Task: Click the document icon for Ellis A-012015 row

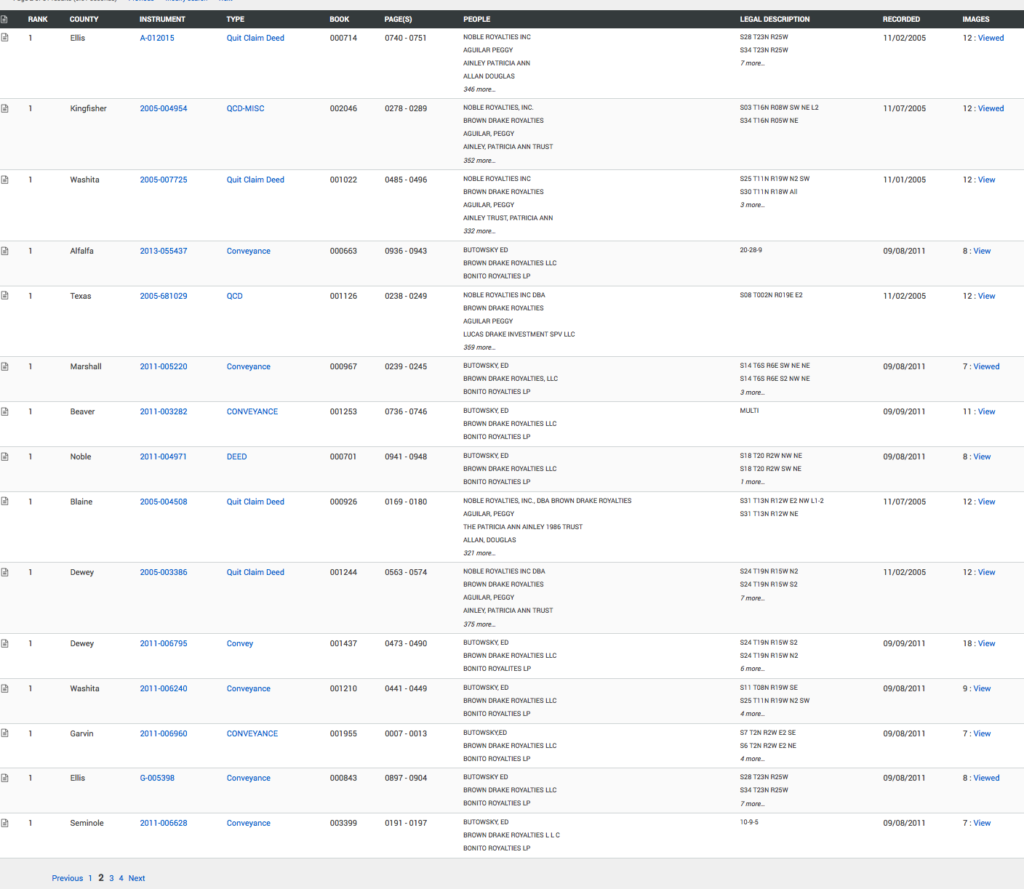Action: tap(5, 38)
